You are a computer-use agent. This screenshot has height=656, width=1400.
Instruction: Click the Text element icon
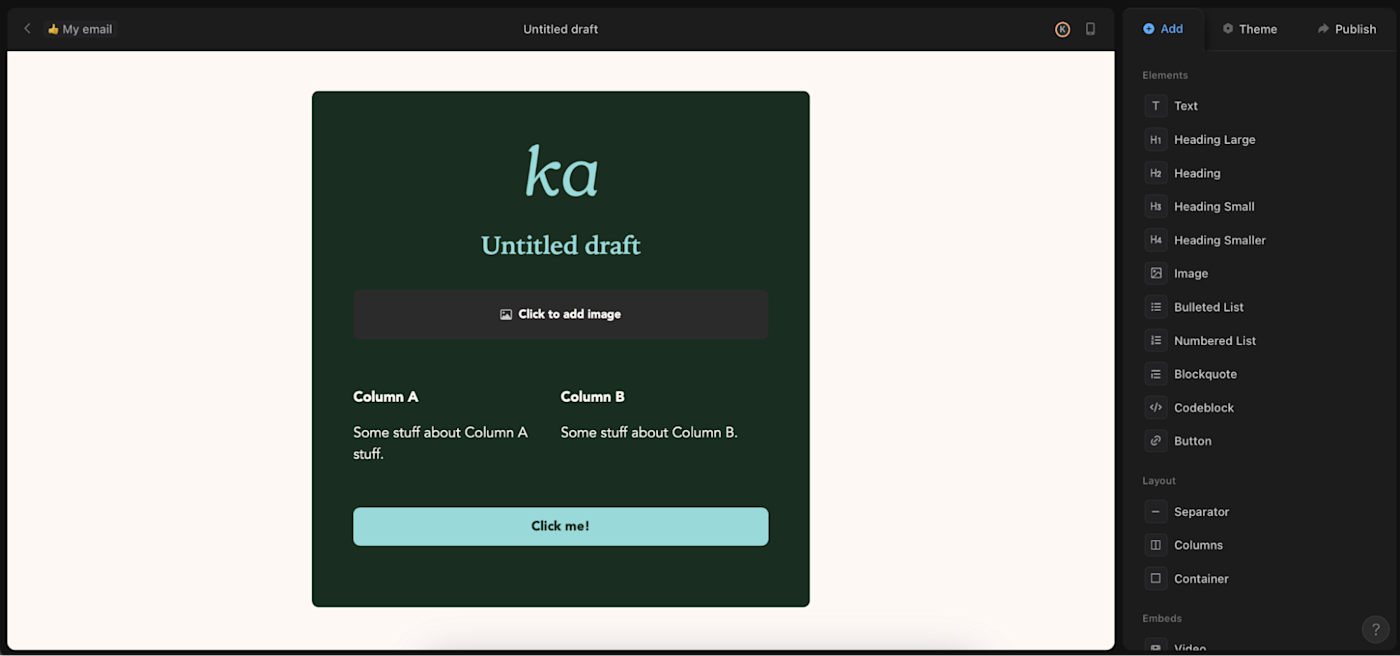(1156, 106)
